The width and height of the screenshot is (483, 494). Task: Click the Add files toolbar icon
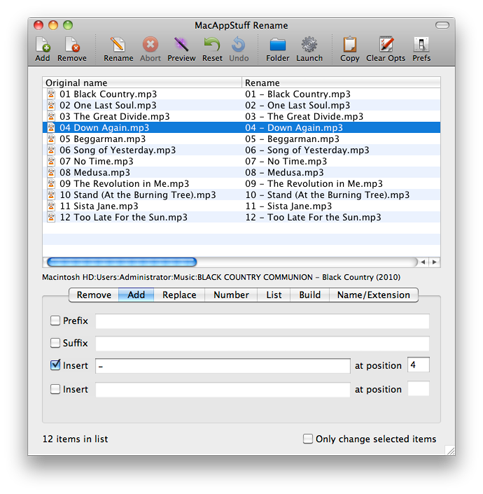pyautogui.click(x=43, y=45)
